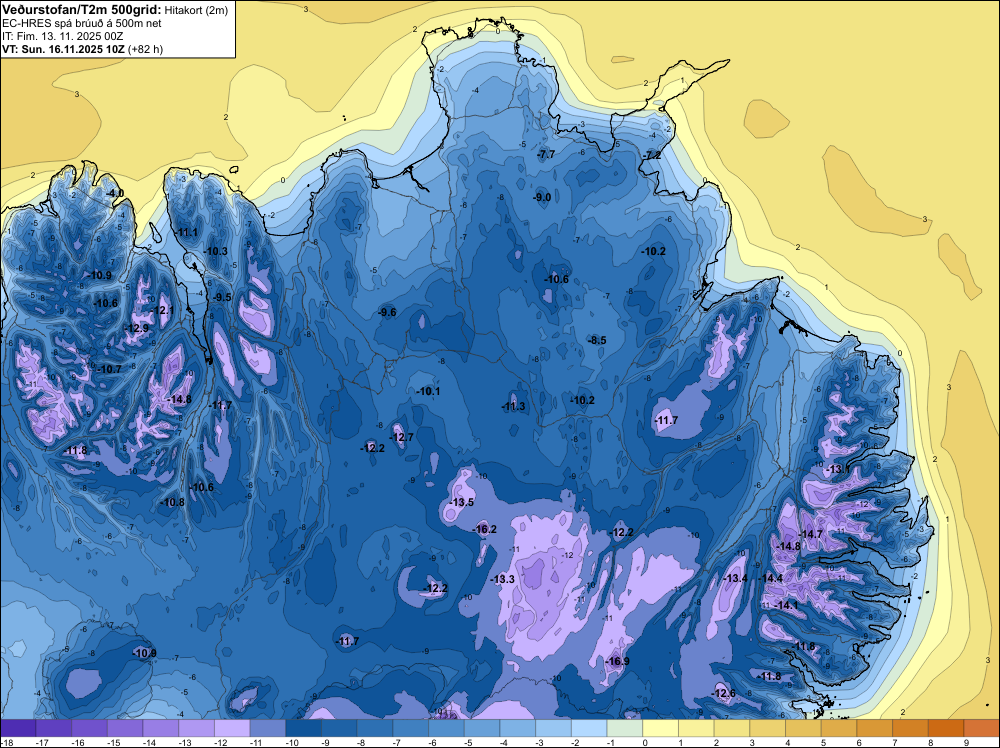Click legend swatch between -5 and -4
The height and width of the screenshot is (748, 1000).
pos(482,728)
